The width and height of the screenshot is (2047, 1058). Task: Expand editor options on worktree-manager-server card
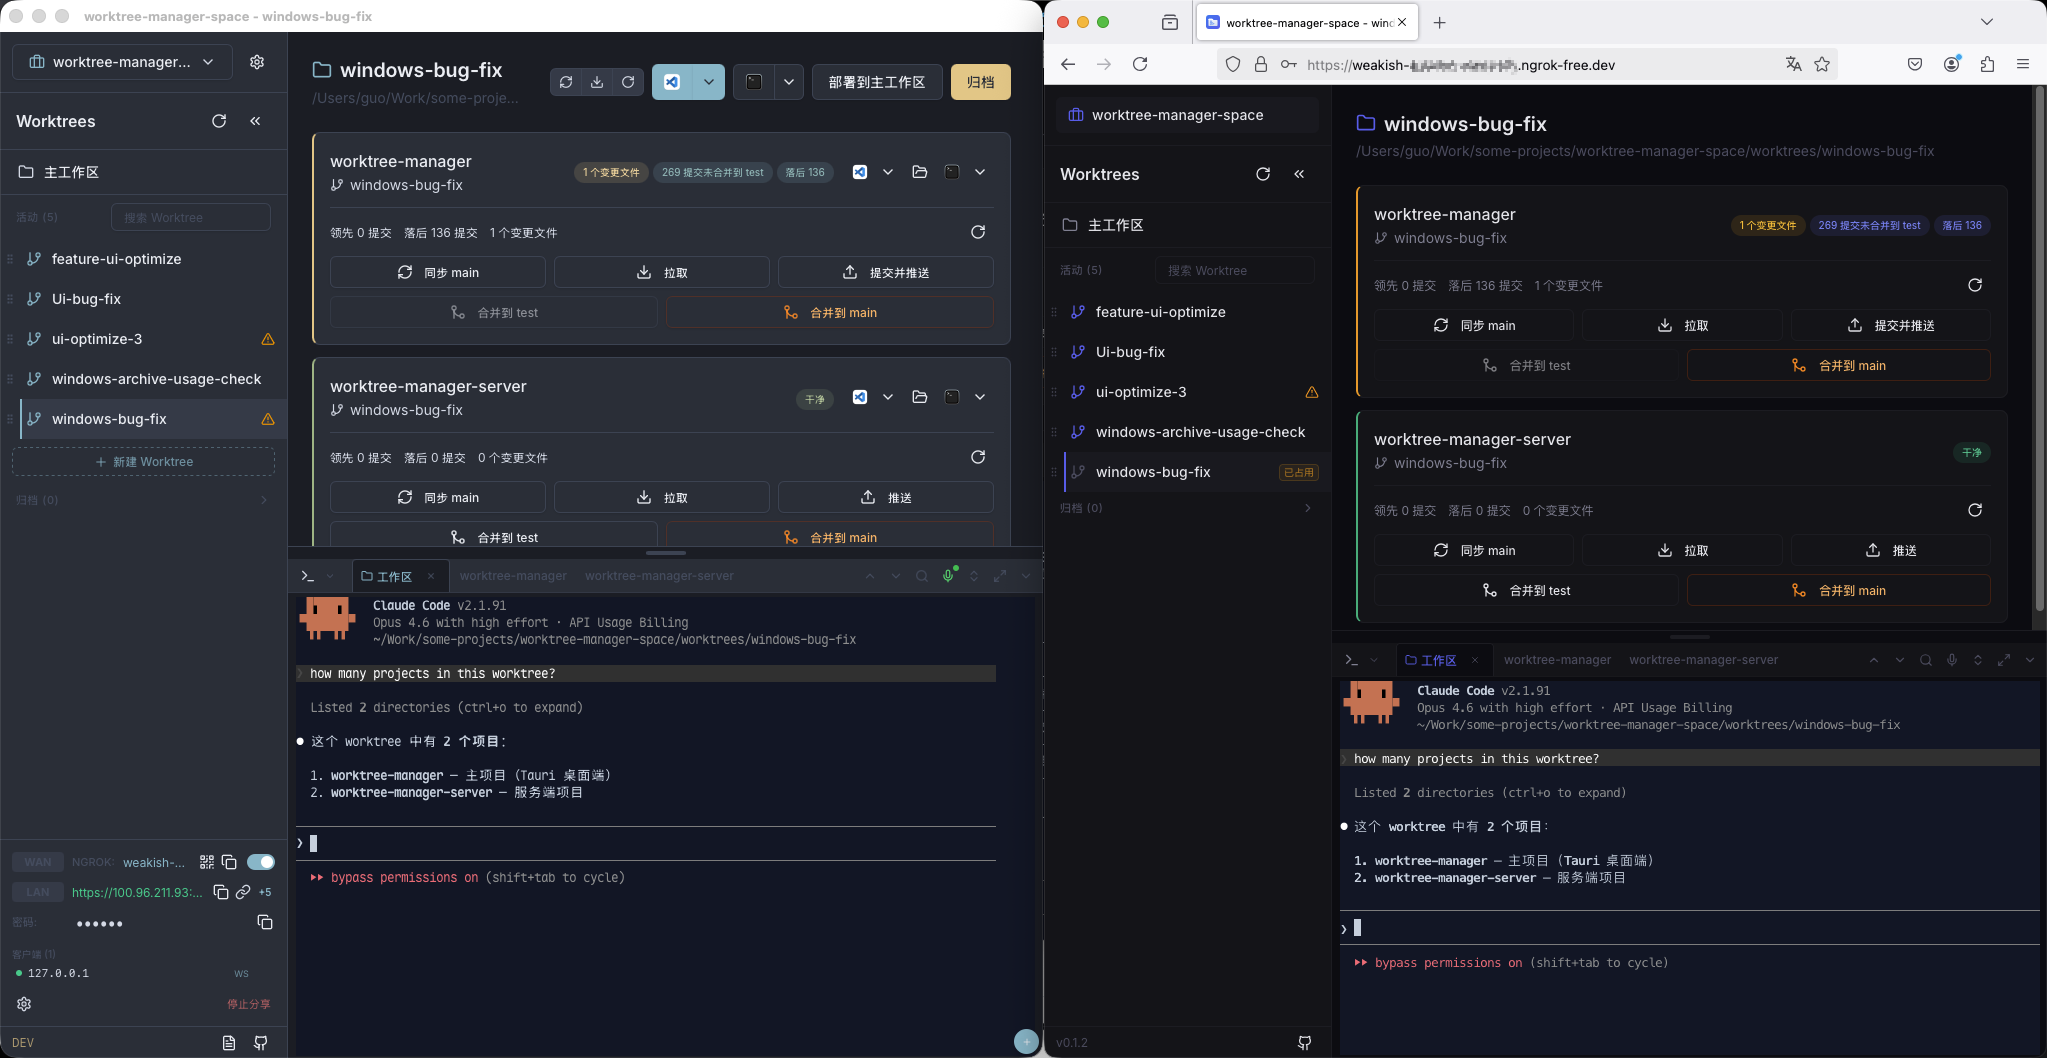pyautogui.click(x=888, y=397)
